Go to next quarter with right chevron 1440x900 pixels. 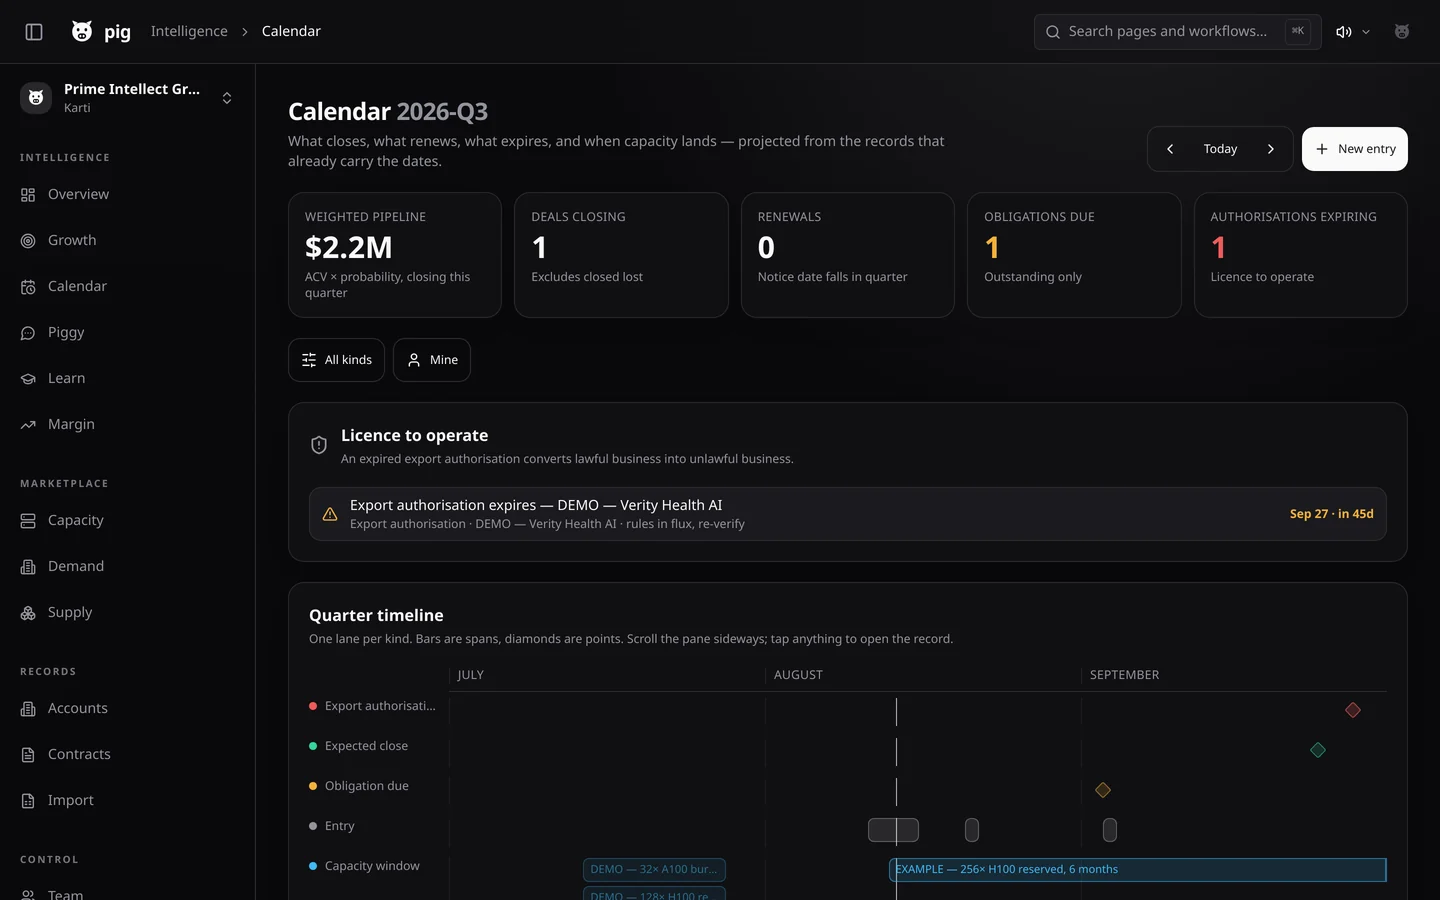pos(1271,149)
